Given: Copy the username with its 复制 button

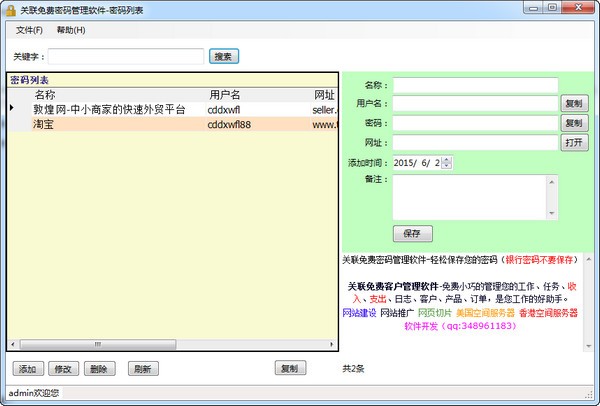Looking at the screenshot, I should click(x=574, y=103).
